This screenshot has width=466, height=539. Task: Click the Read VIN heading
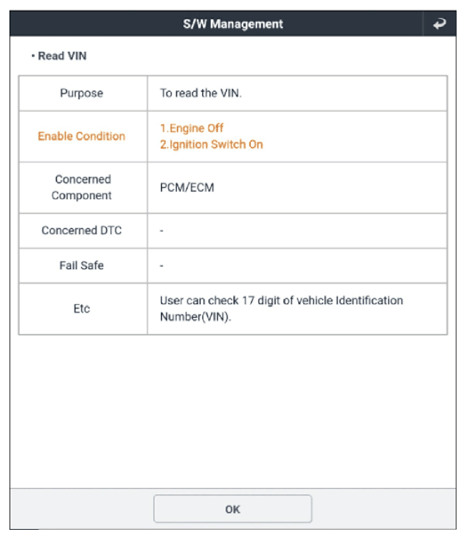tap(59, 56)
